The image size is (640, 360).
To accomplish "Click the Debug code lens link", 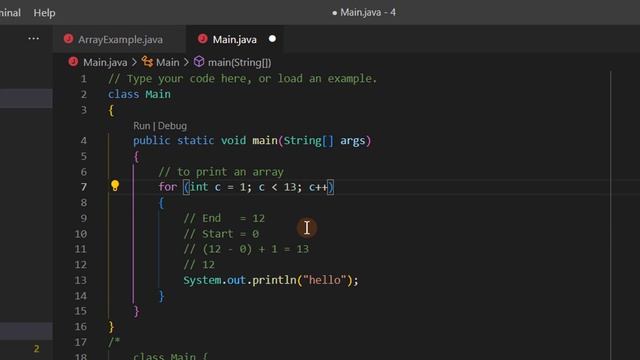I will [x=172, y=126].
